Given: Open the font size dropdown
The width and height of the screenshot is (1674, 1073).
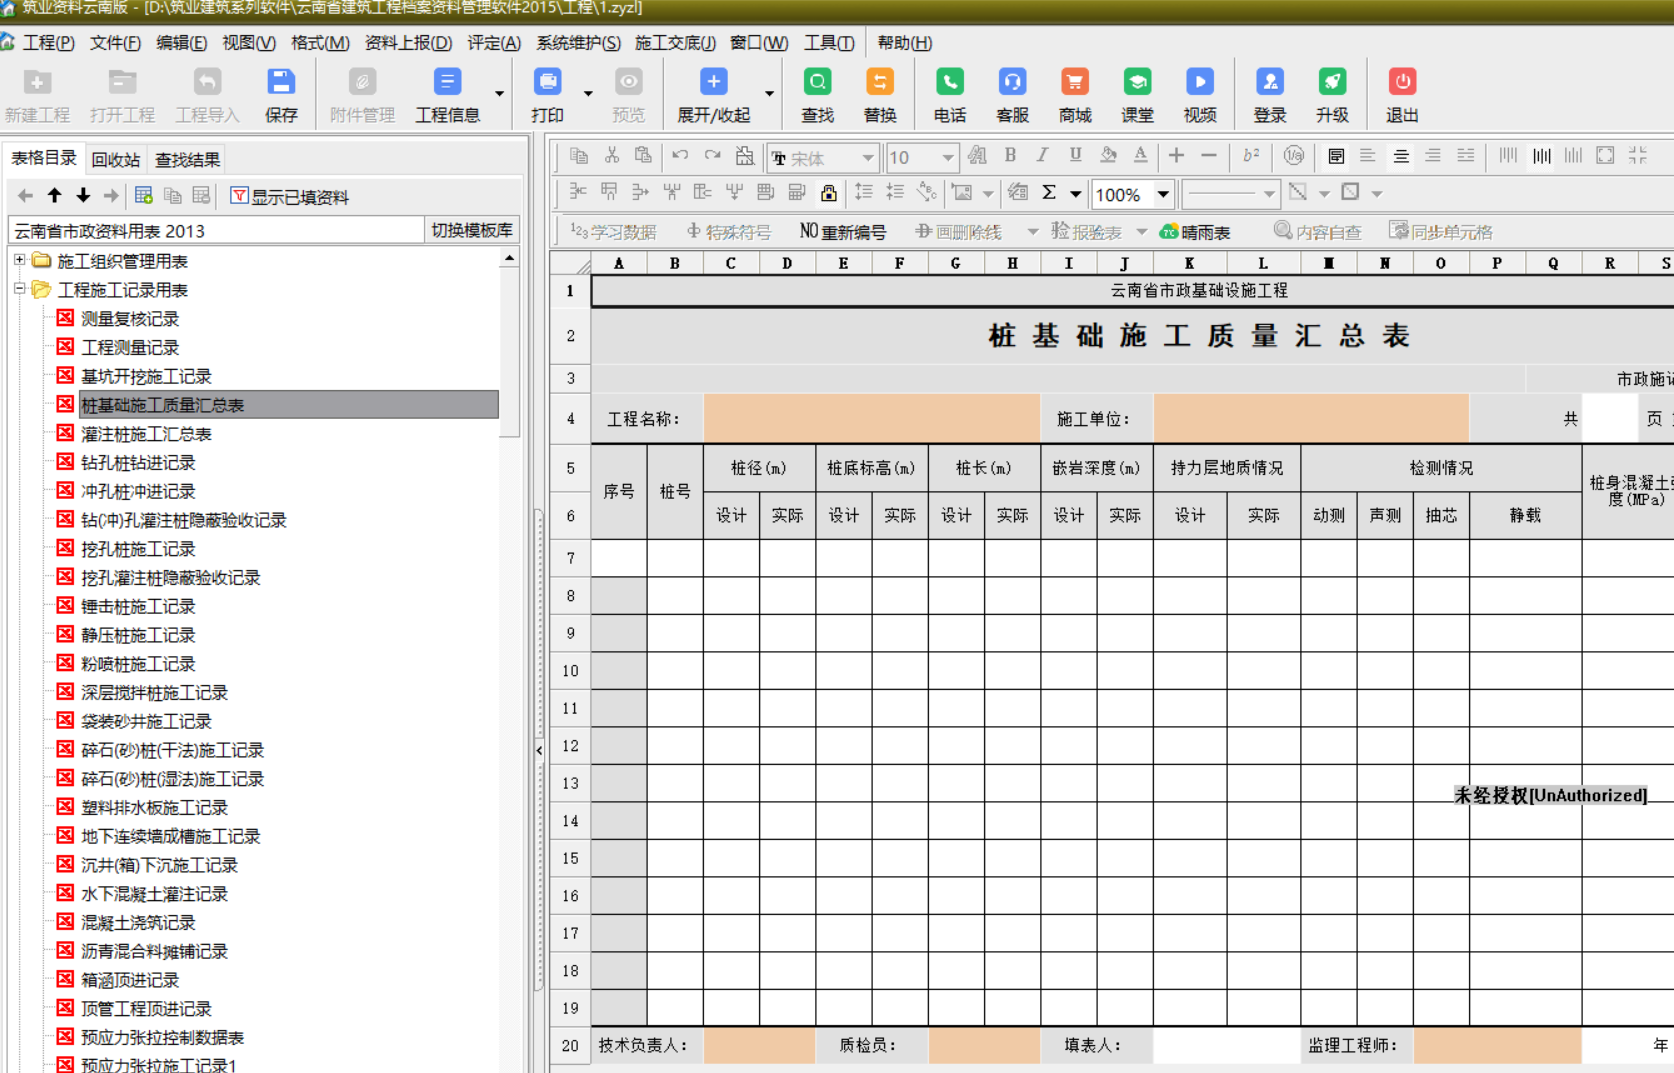Looking at the screenshot, I should click(x=947, y=157).
